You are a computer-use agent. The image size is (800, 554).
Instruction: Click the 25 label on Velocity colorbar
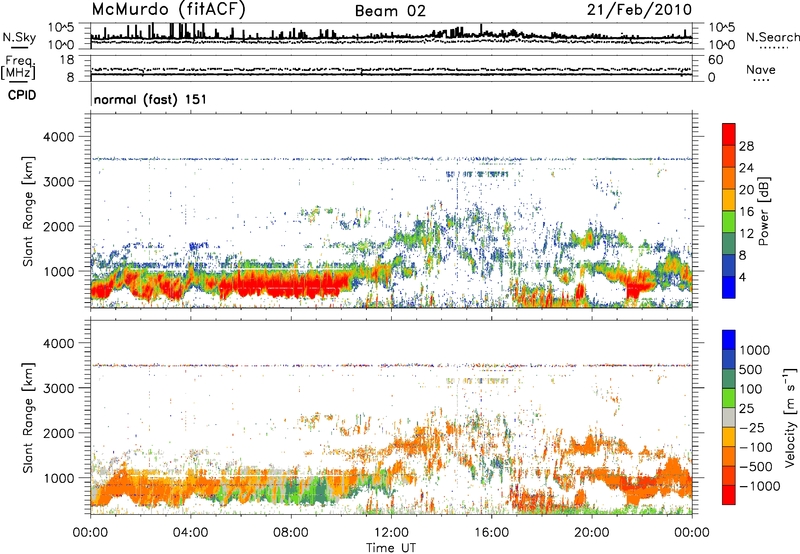746,409
